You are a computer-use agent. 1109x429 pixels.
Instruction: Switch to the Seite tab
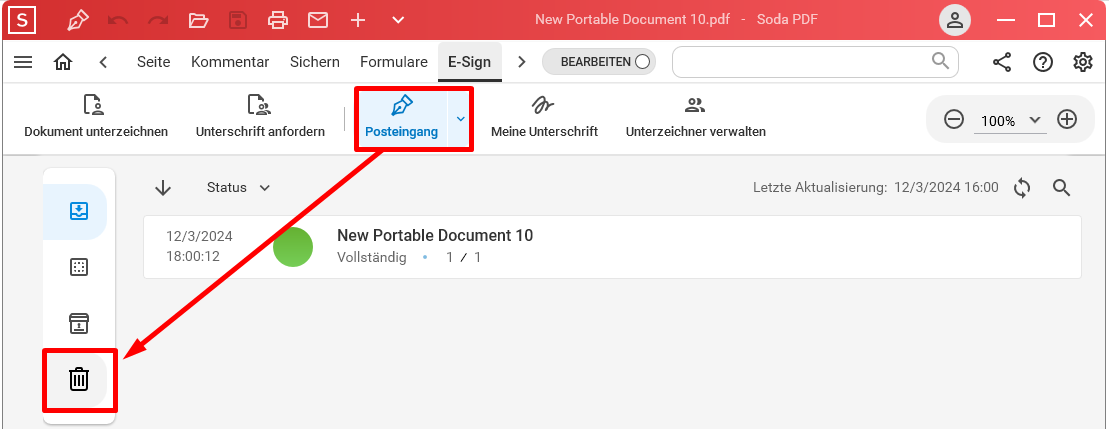pos(153,62)
